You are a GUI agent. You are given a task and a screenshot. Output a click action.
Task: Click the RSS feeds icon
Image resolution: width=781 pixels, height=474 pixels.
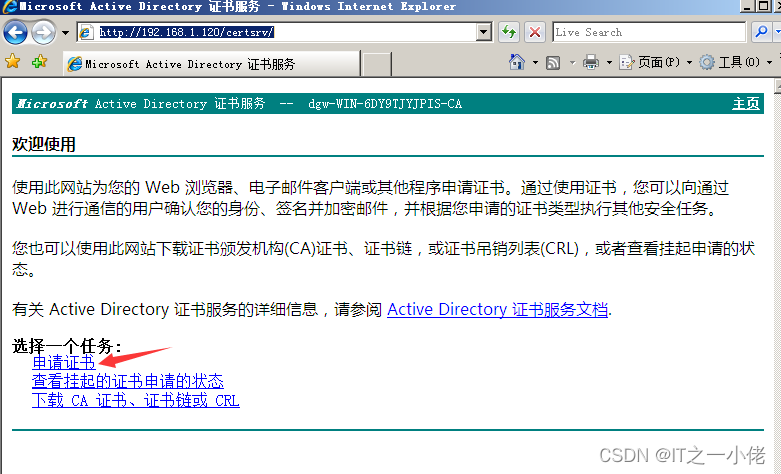click(x=553, y=63)
